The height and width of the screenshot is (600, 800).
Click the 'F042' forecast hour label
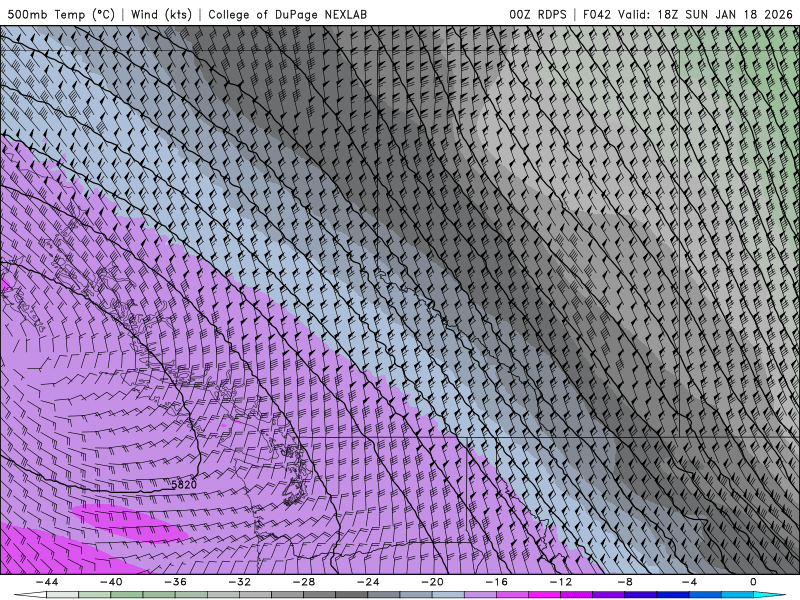[x=597, y=14]
